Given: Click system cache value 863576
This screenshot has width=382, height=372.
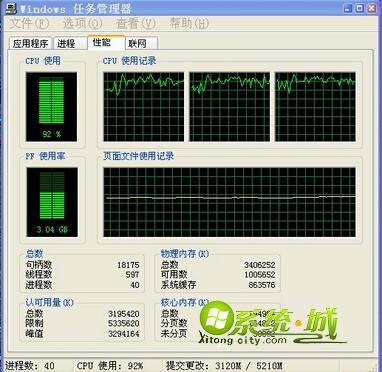Looking at the screenshot, I should [x=262, y=285].
